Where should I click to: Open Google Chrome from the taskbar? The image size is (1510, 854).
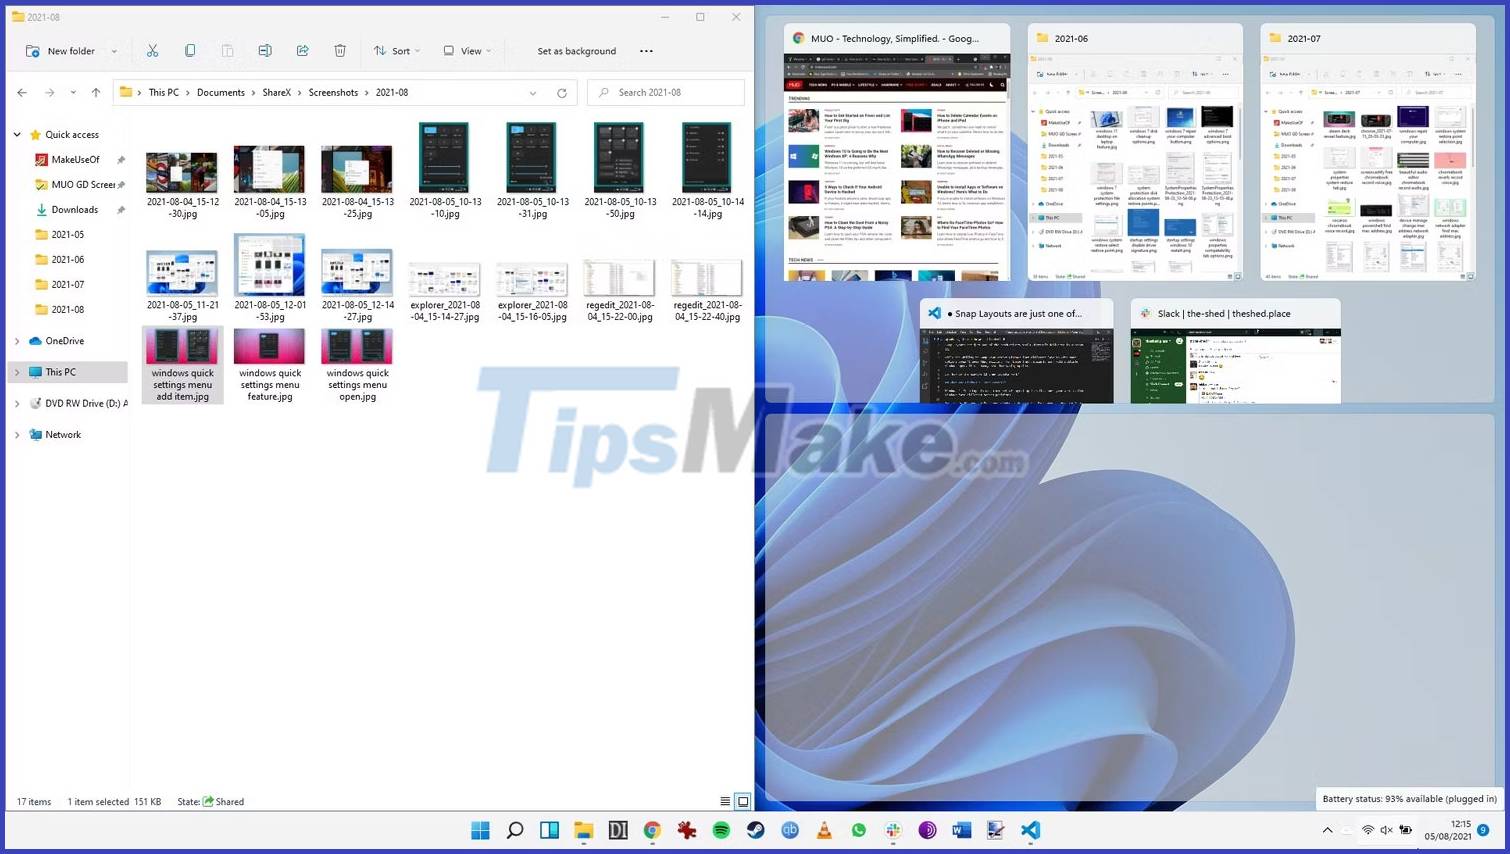(652, 830)
